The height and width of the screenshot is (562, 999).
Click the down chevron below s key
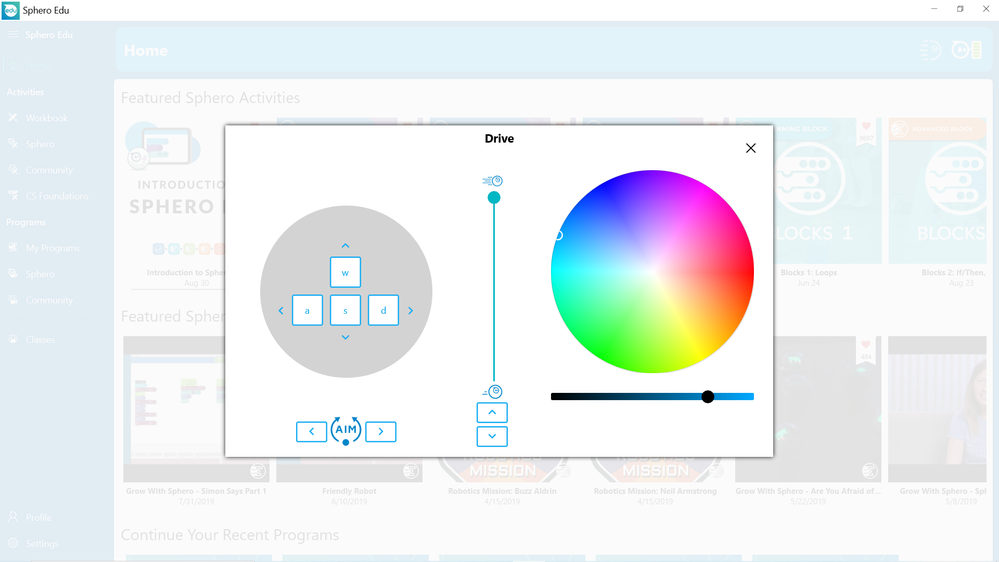pos(345,337)
